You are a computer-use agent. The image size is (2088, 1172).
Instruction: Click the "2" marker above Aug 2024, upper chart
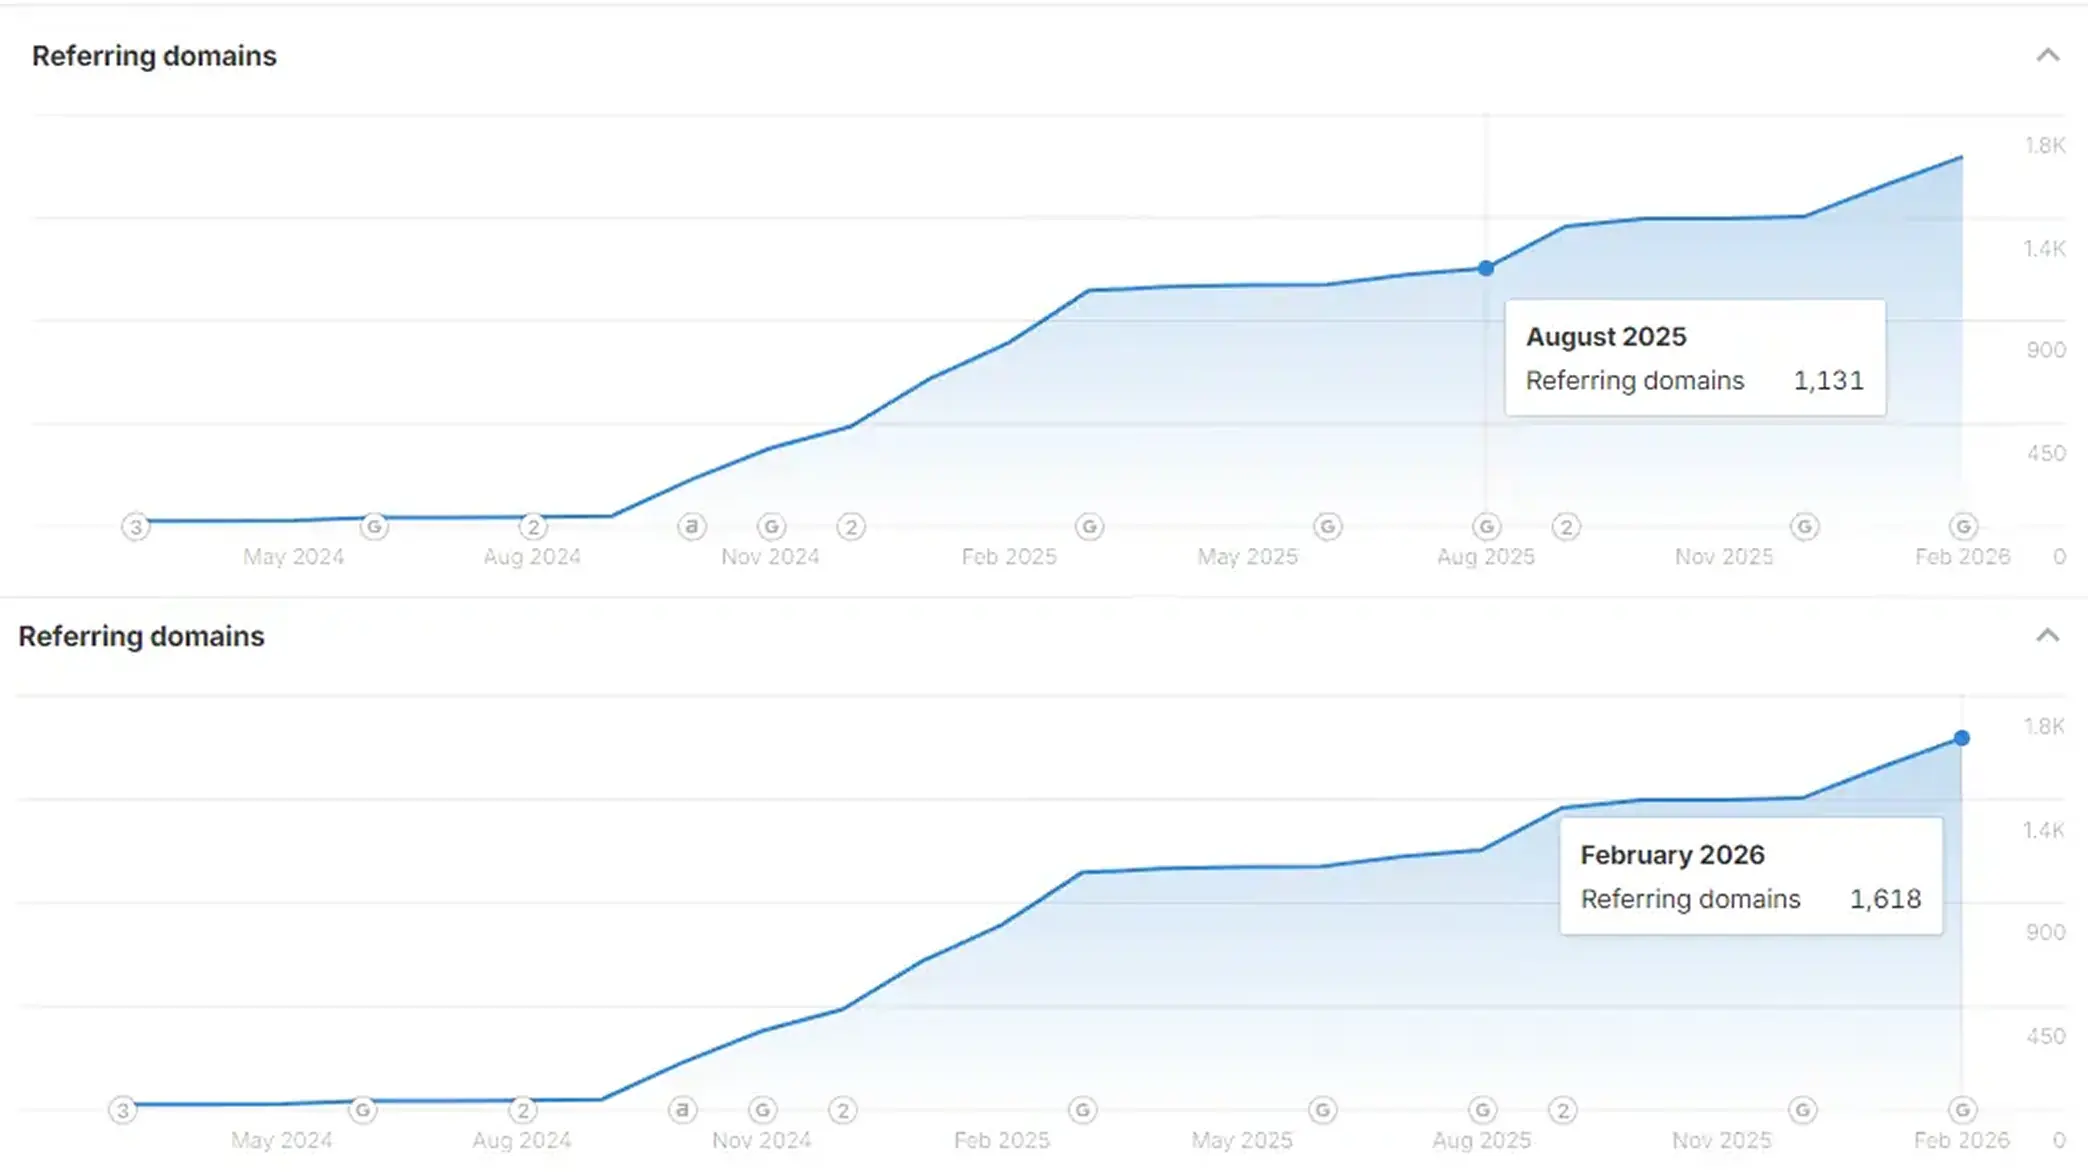(x=533, y=526)
